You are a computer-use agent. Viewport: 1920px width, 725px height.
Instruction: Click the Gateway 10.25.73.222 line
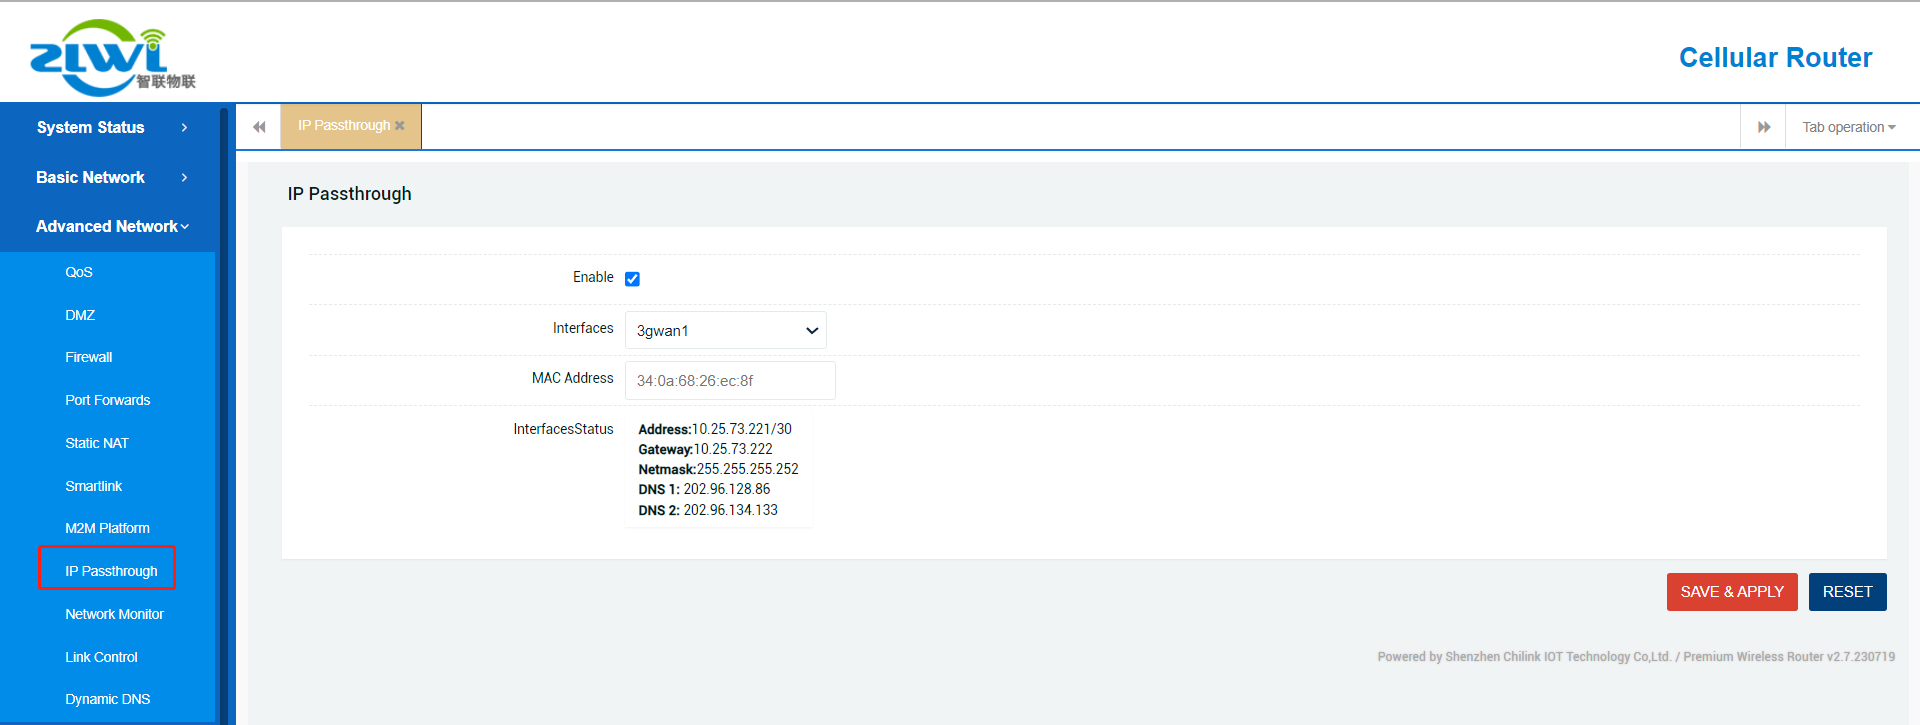coord(706,449)
